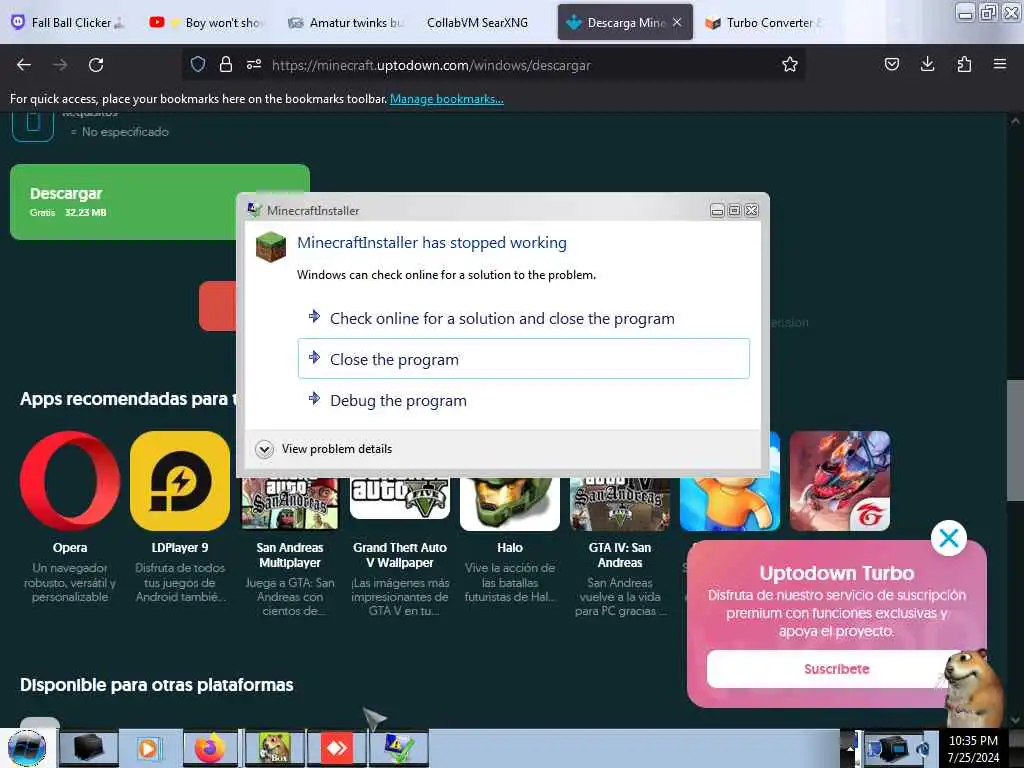Open the GTA IV: San Andreas link
The width and height of the screenshot is (1024, 768).
620,554
